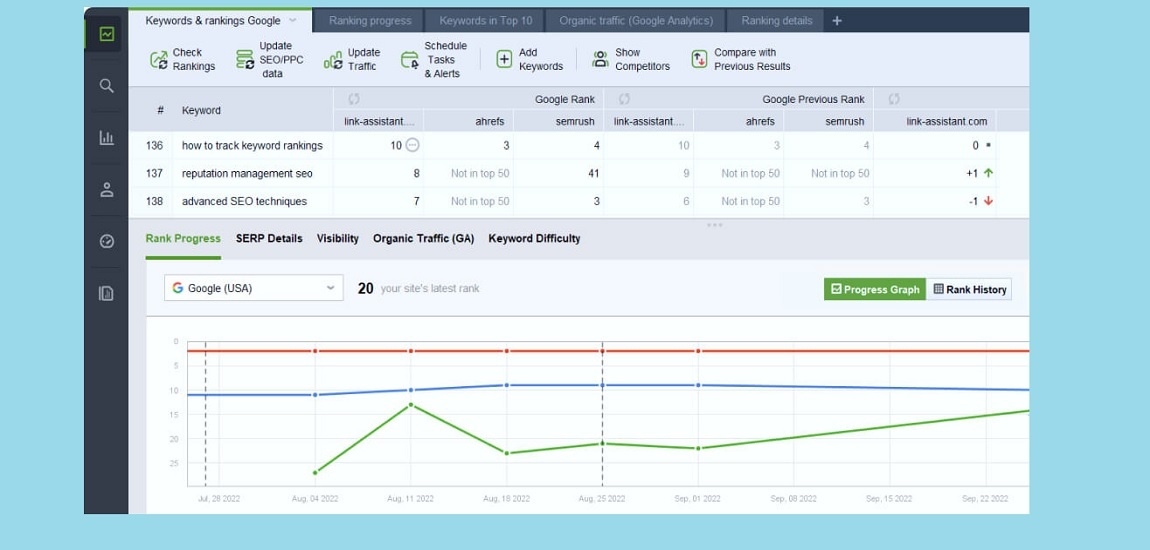This screenshot has height=550, width=1150.
Task: Click the three-dot panel splitter handle
Action: point(714,224)
